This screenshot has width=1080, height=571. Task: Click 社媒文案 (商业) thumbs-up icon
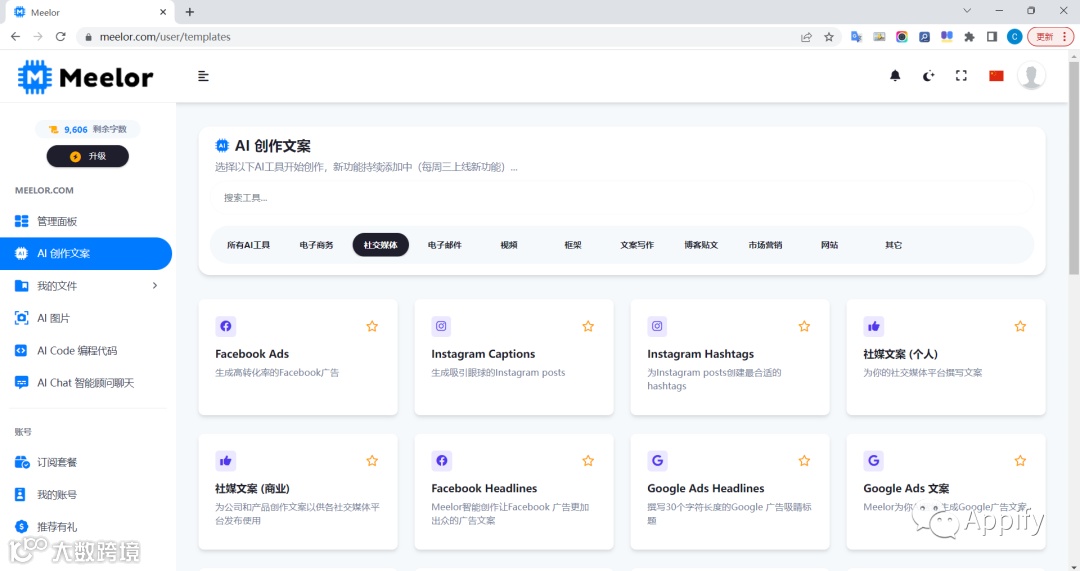[x=225, y=461]
